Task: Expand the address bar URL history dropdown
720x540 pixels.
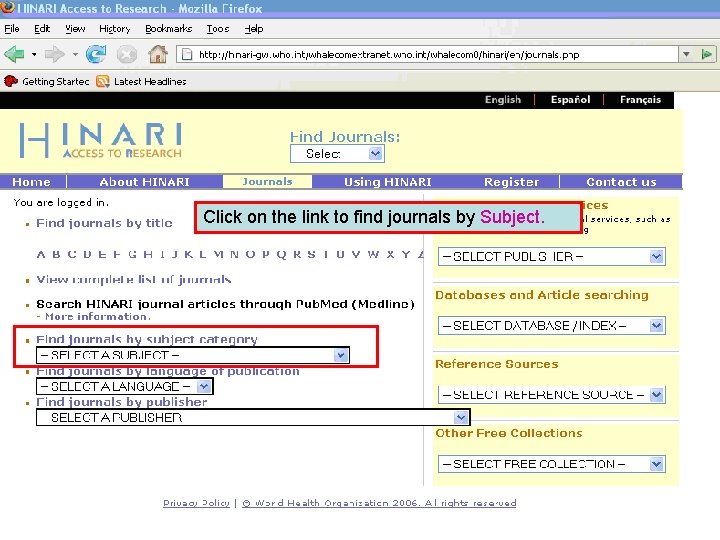Action: pyautogui.click(x=686, y=55)
